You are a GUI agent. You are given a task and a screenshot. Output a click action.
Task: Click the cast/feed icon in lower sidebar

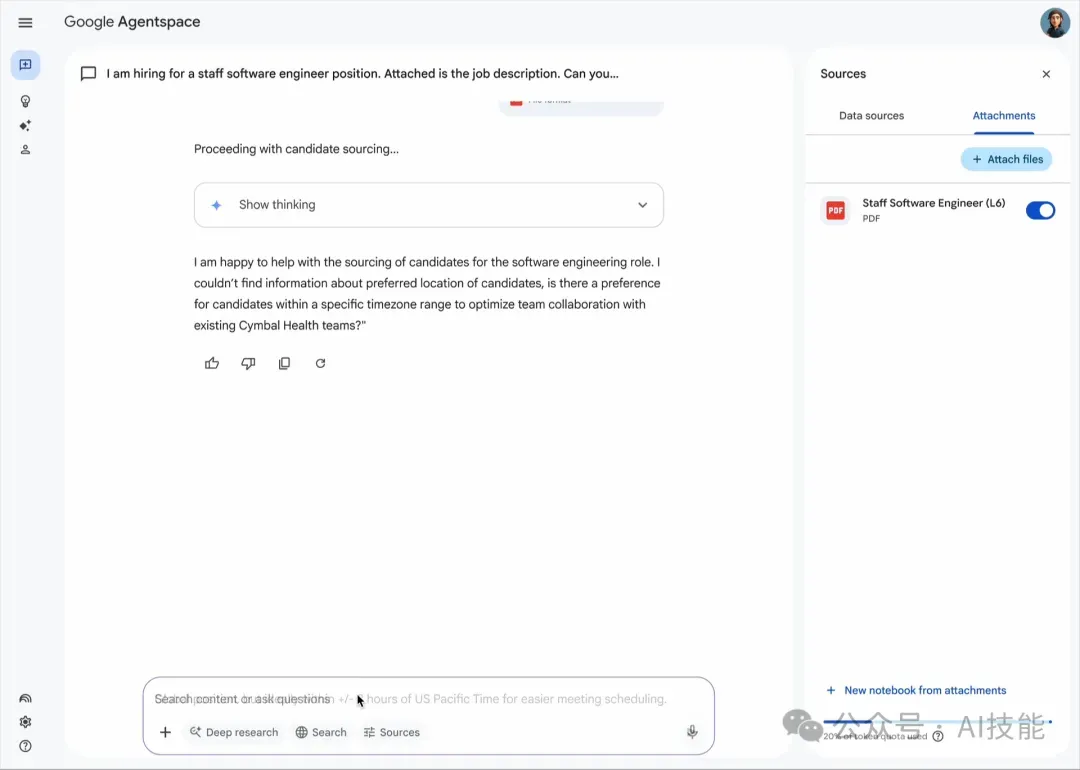tap(25, 698)
